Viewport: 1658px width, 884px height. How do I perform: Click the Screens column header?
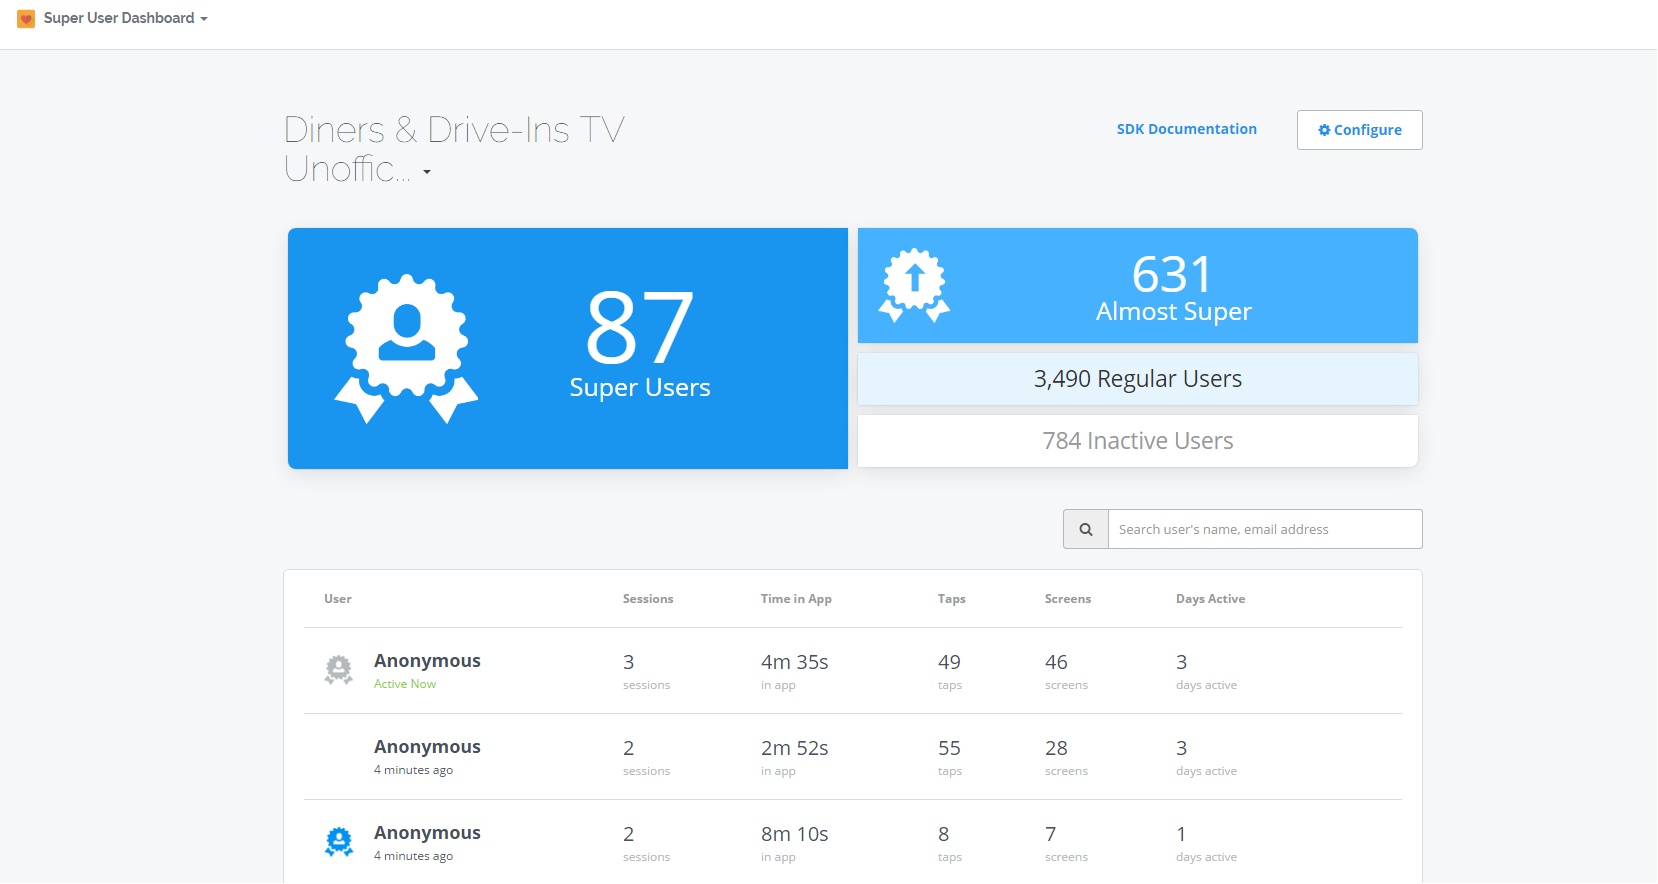1068,599
